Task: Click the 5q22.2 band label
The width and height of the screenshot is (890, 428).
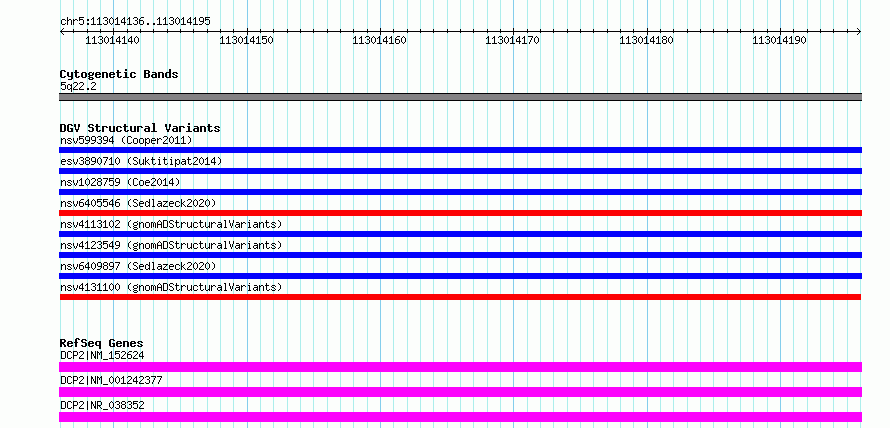Action: click(x=78, y=87)
